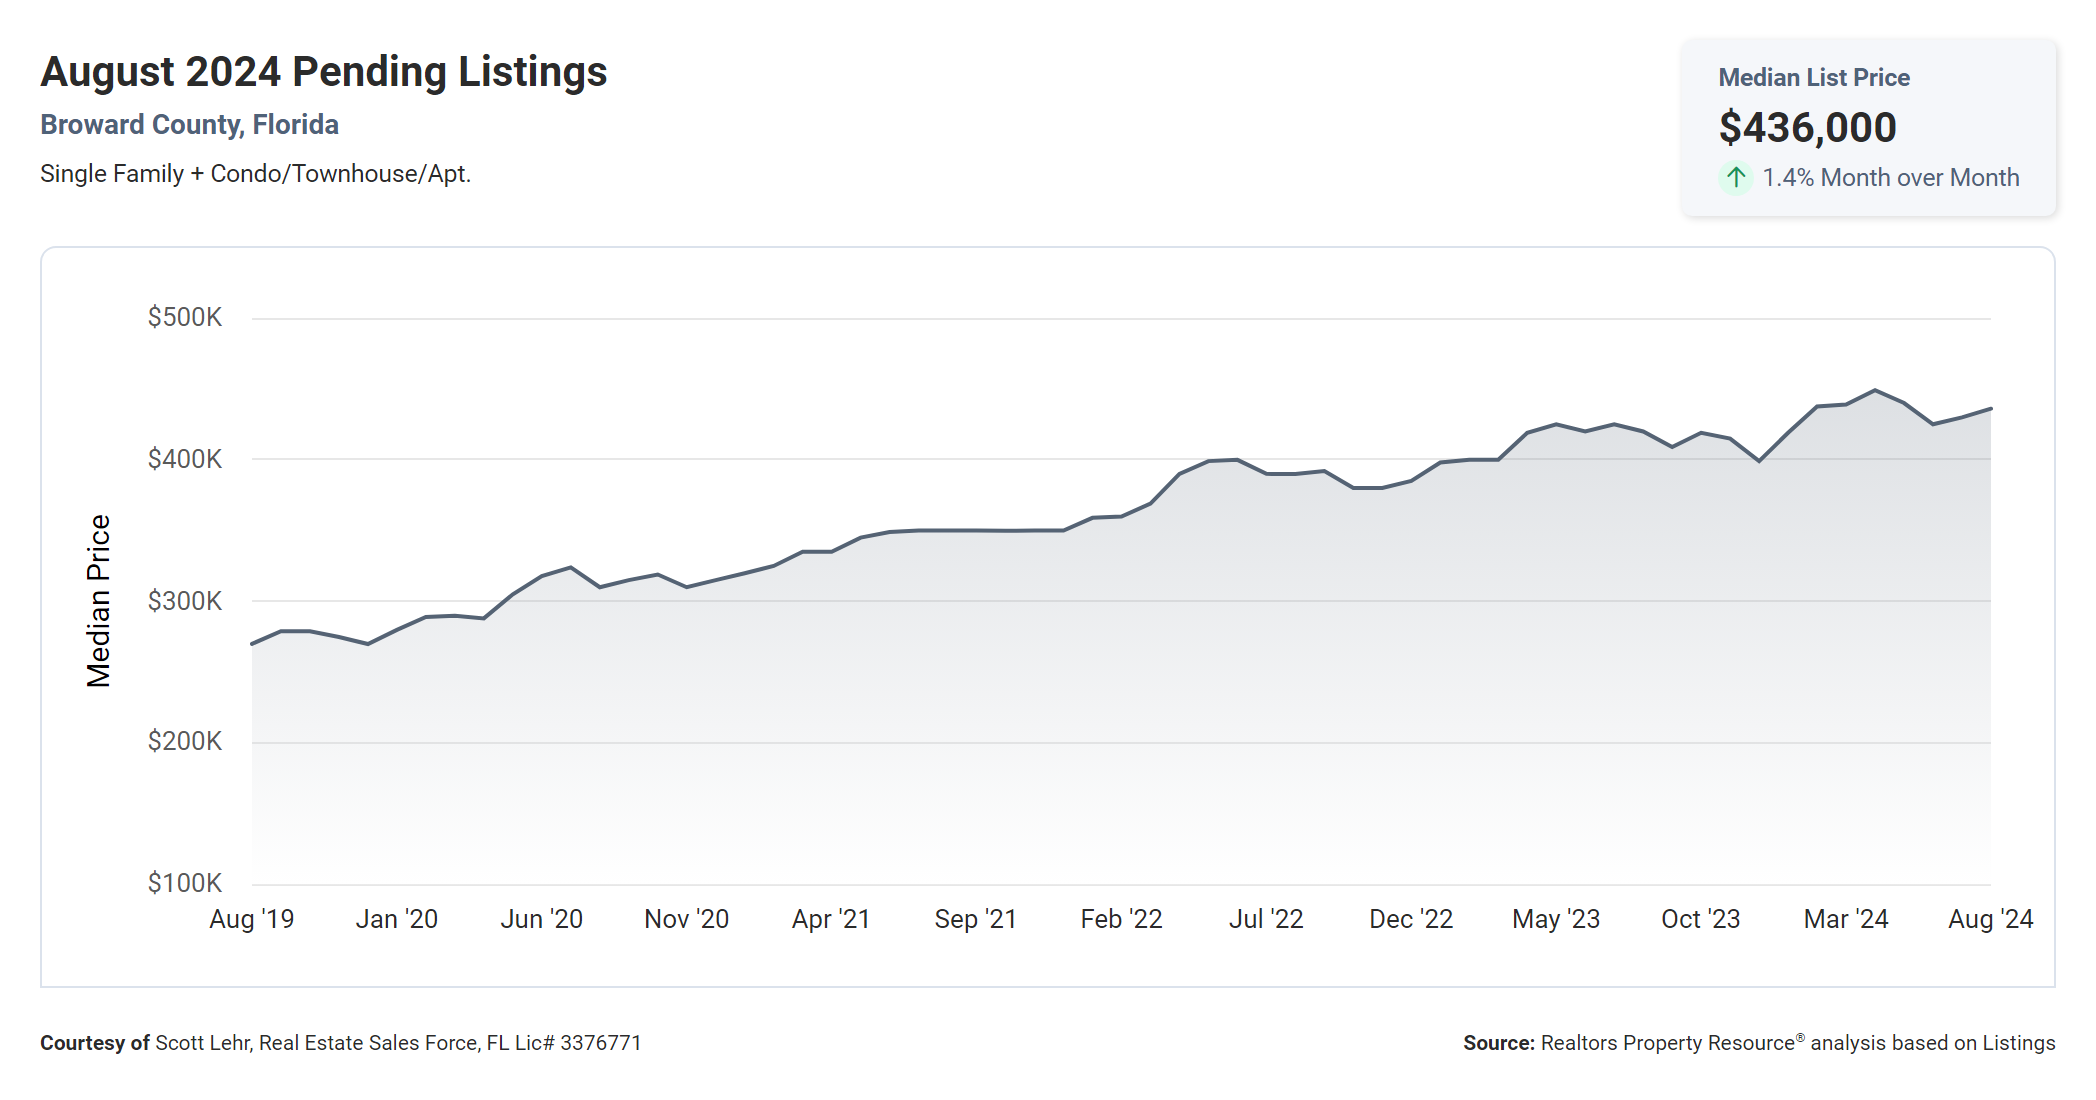Click the Broward County, Florida subtitle
This screenshot has width=2096, height=1100.
pyautogui.click(x=189, y=125)
